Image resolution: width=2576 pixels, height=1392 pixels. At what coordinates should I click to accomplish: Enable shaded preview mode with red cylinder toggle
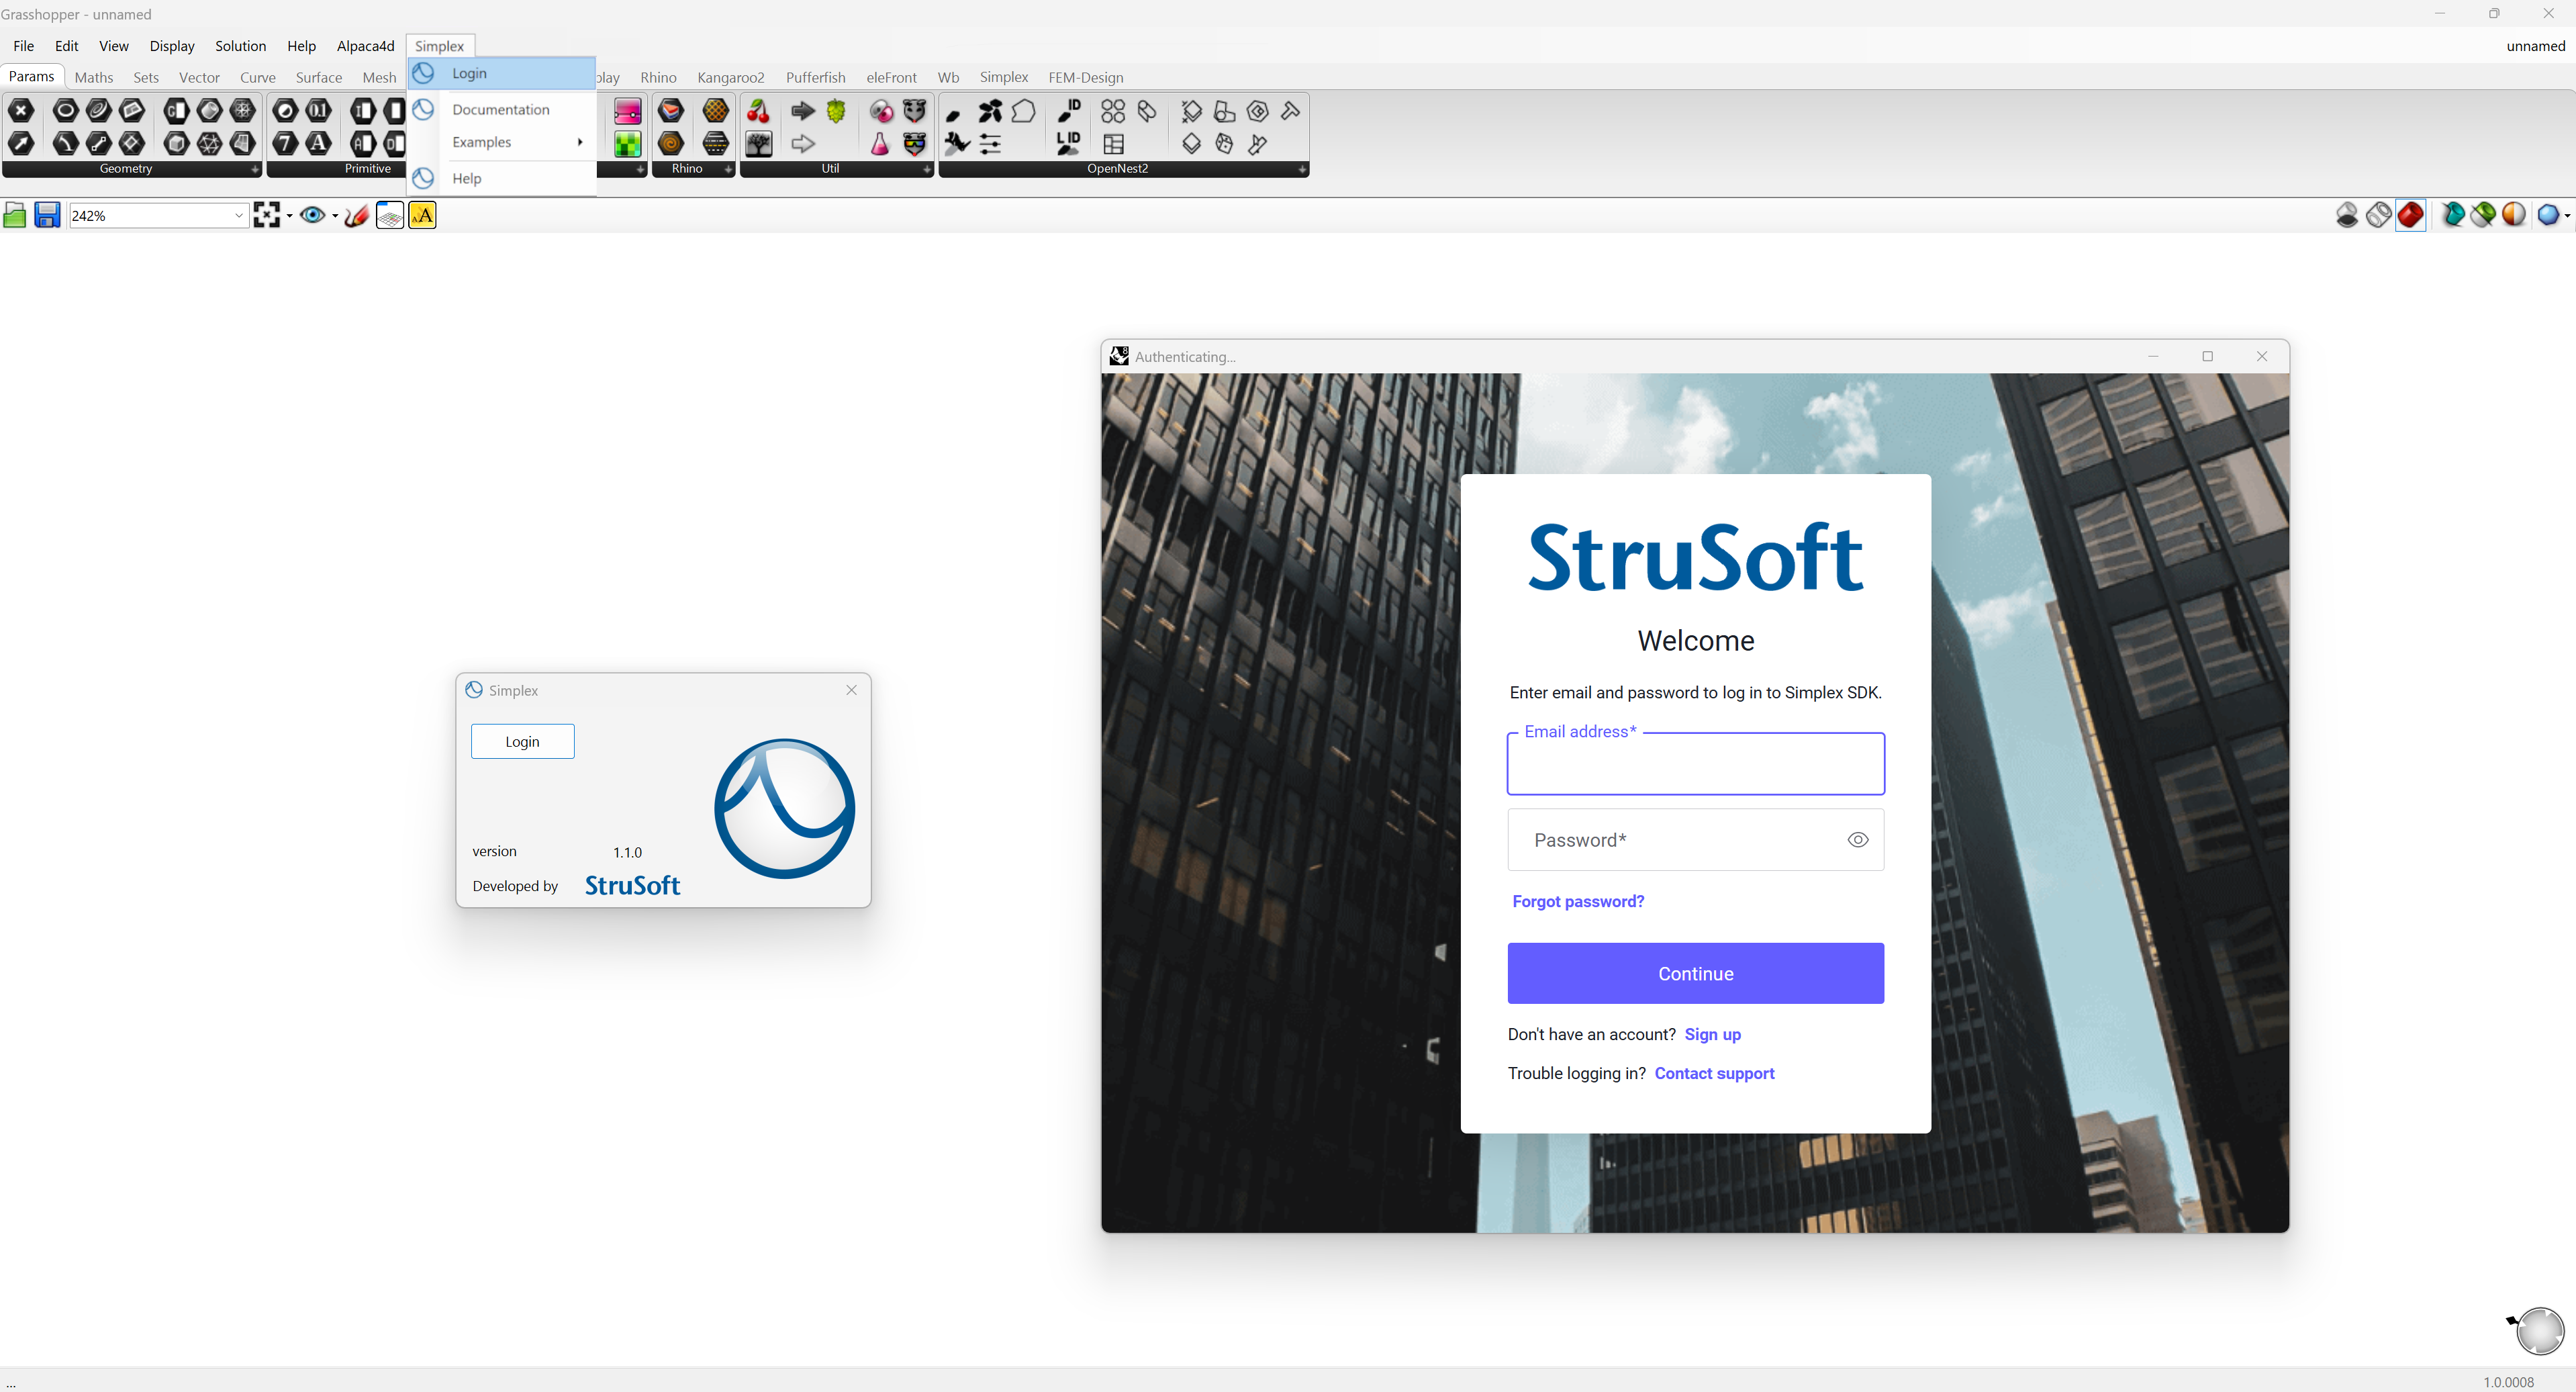[2411, 215]
